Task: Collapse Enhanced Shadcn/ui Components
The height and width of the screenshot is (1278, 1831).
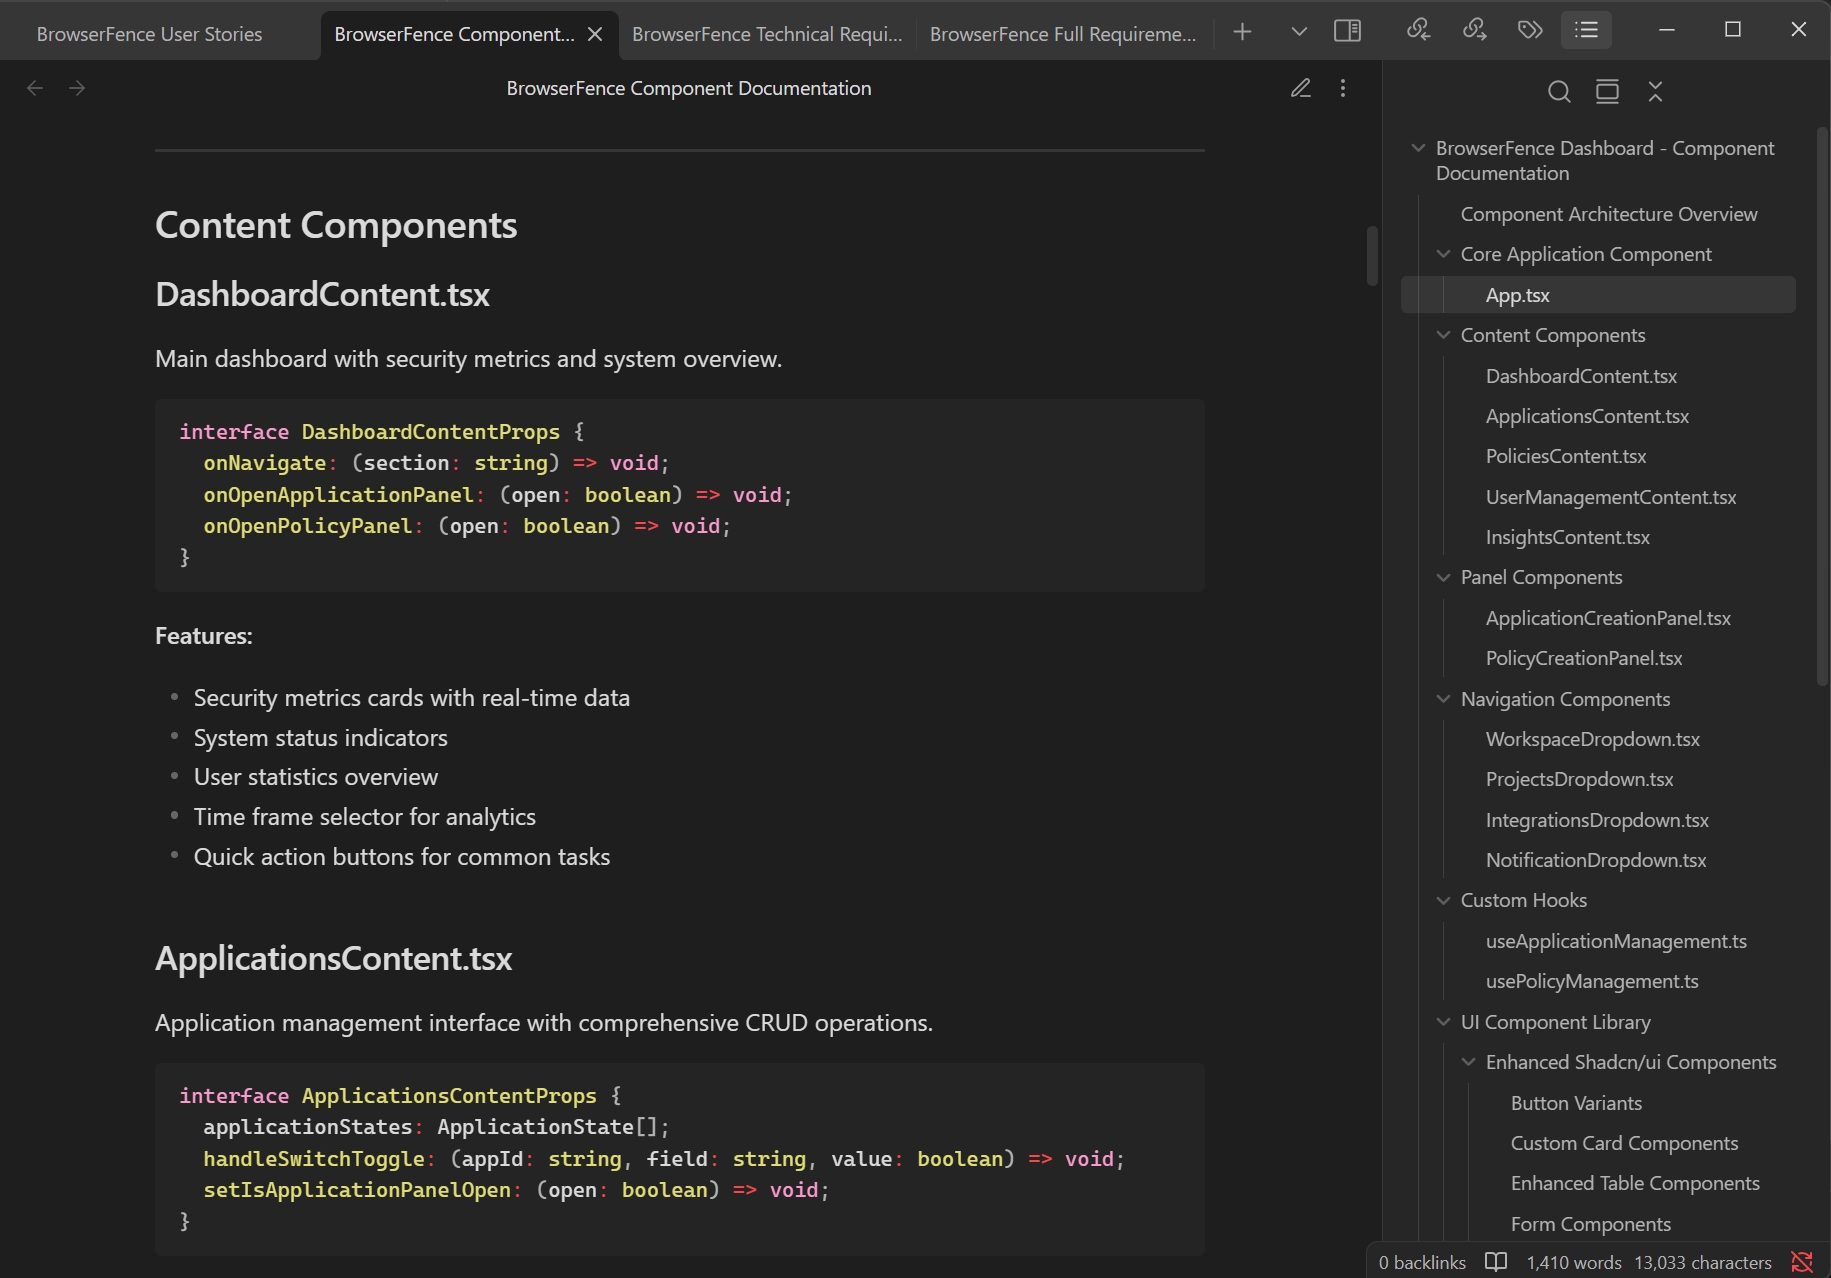Action: point(1468,1062)
